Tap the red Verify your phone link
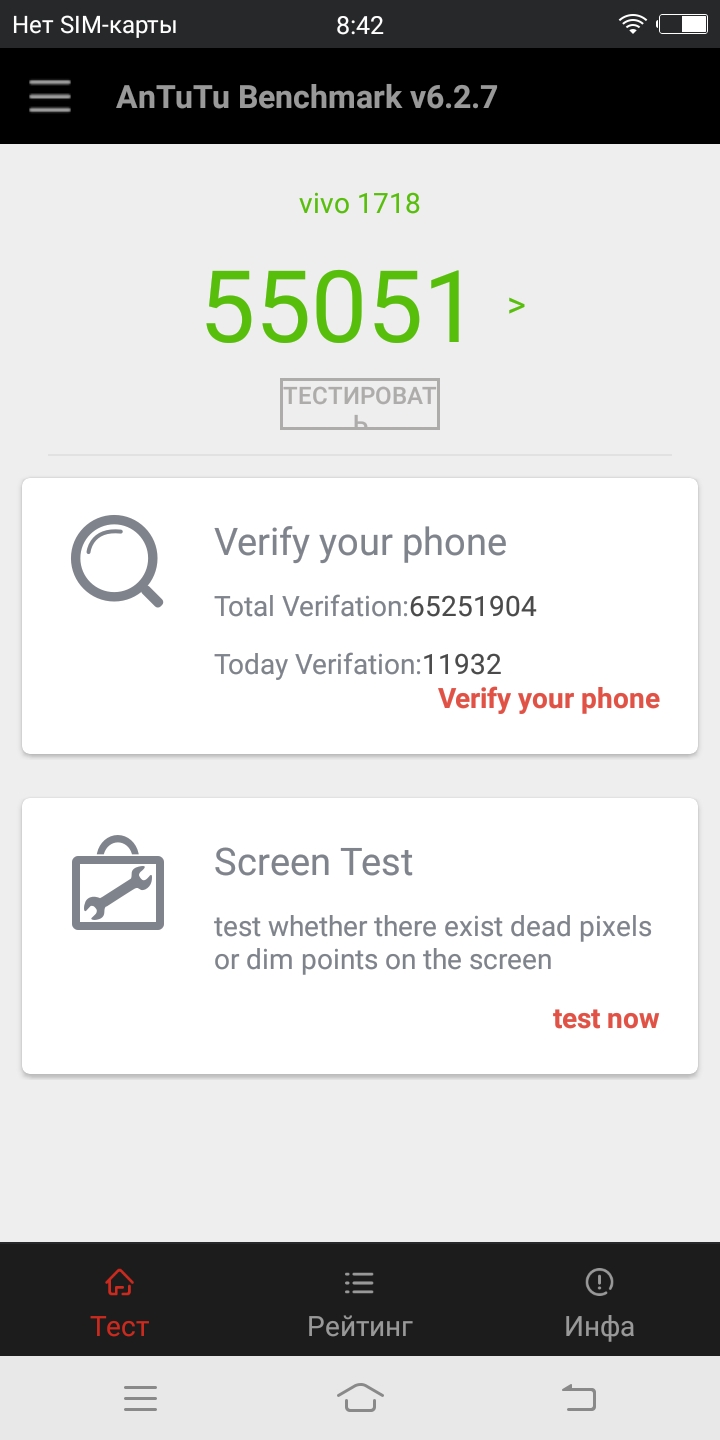The height and width of the screenshot is (1440, 720). tap(549, 699)
